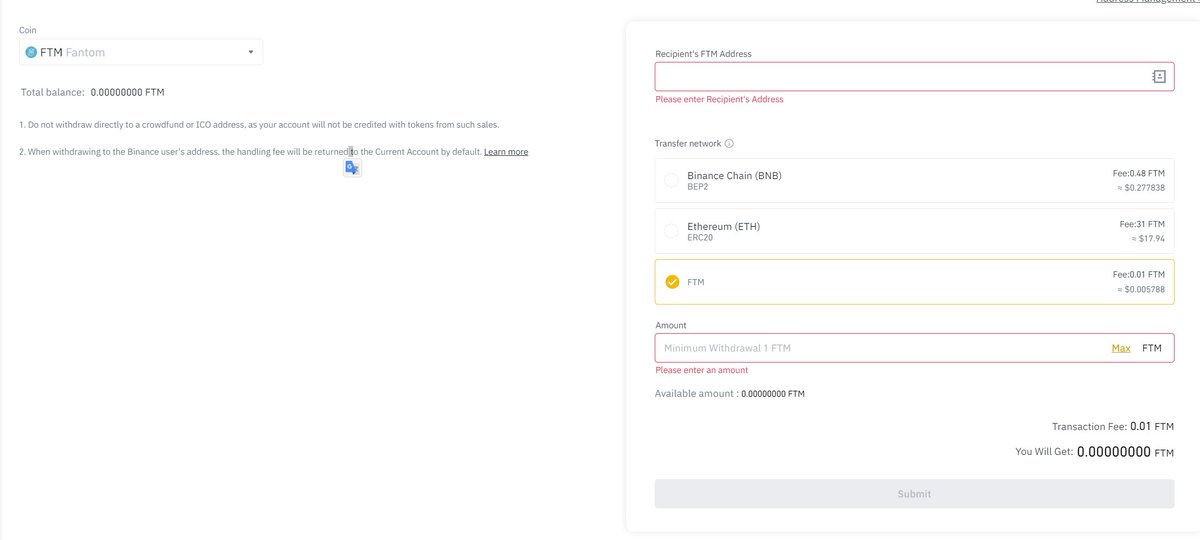Viewport: 1200px width, 540px height.
Task: Click the ≈ $17.94 fee value
Action: pos(1148,239)
